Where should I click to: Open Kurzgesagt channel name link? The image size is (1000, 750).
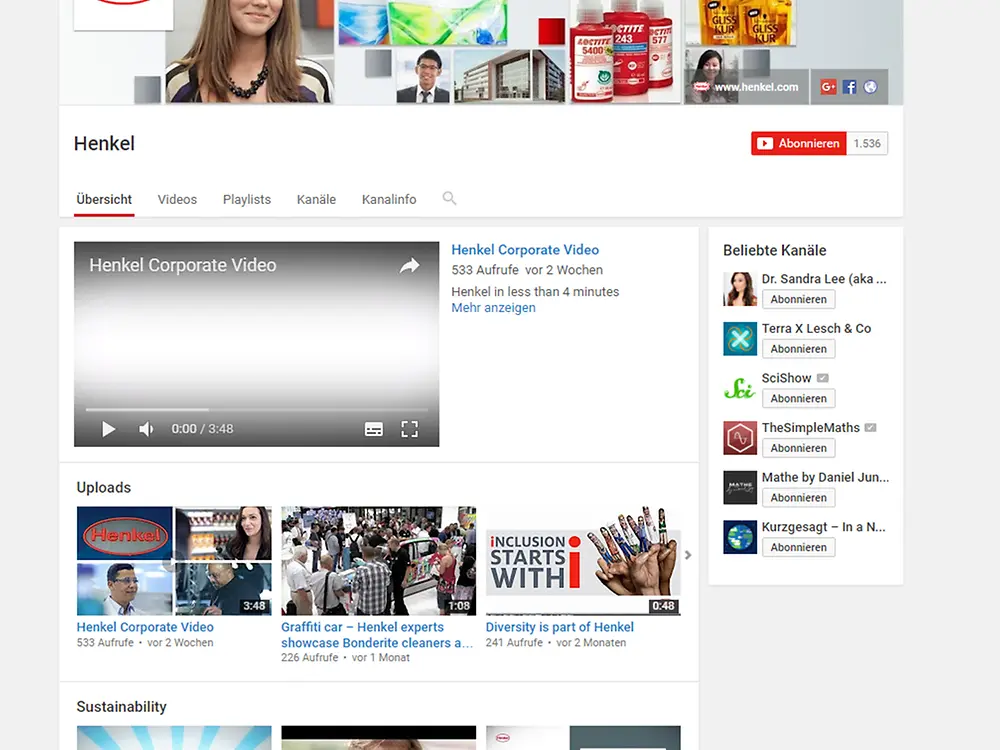[x=823, y=527]
